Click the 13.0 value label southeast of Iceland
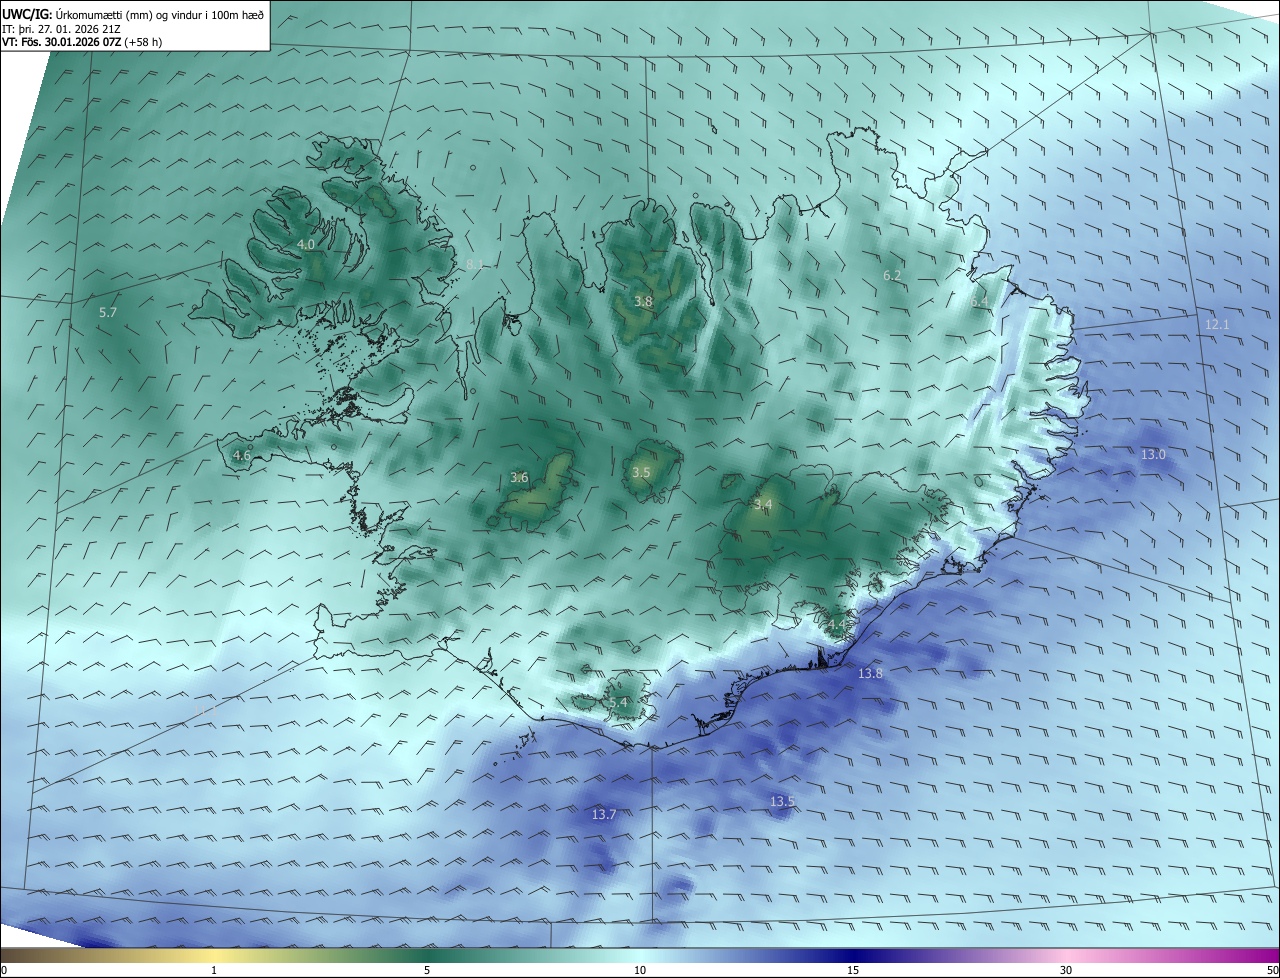The image size is (1280, 978). (x=1153, y=454)
